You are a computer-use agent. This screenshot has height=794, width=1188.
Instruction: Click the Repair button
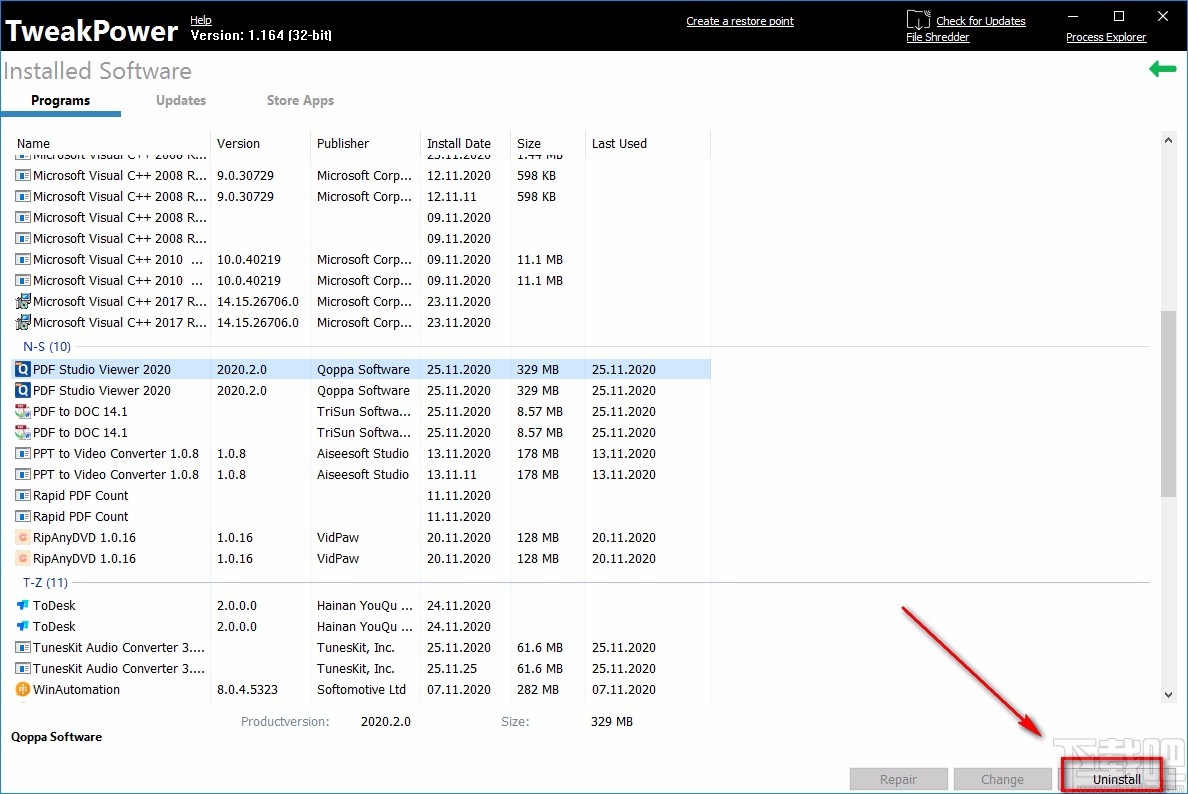[x=899, y=780]
